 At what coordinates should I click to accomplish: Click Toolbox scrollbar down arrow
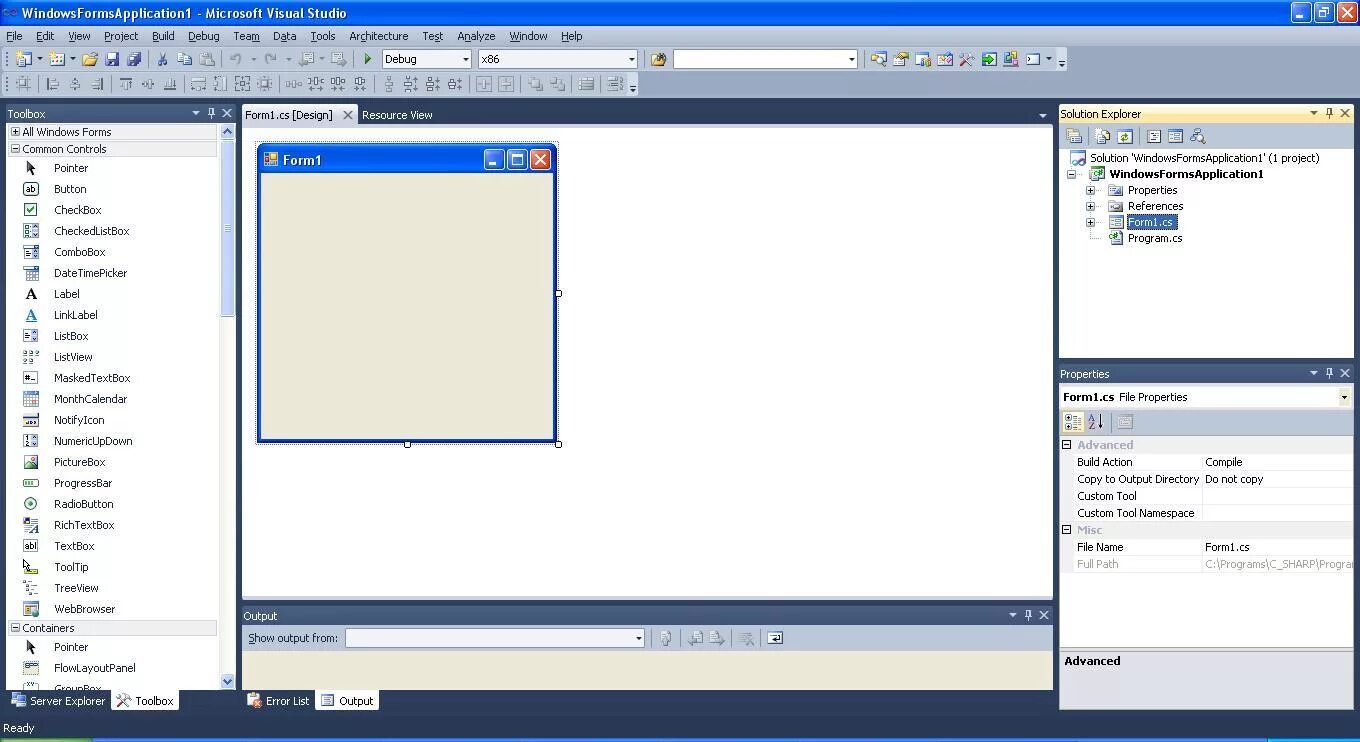(227, 681)
